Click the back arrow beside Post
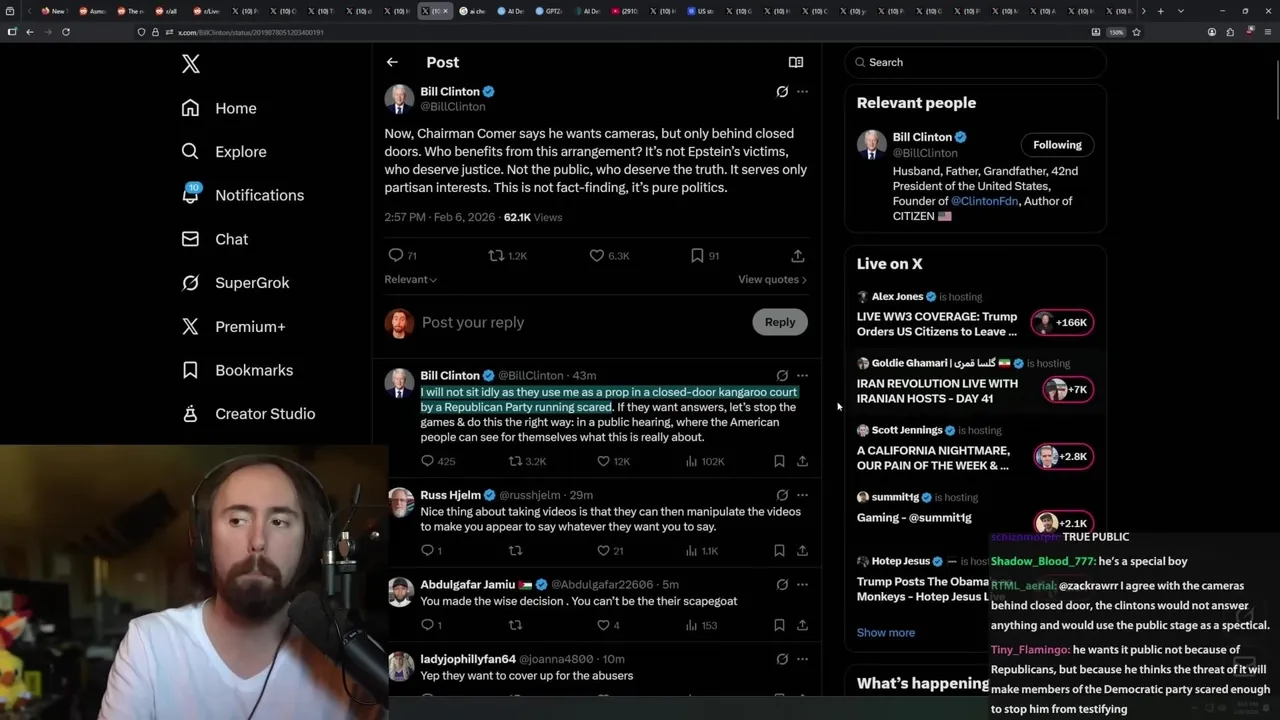The height and width of the screenshot is (720, 1280). (x=392, y=62)
